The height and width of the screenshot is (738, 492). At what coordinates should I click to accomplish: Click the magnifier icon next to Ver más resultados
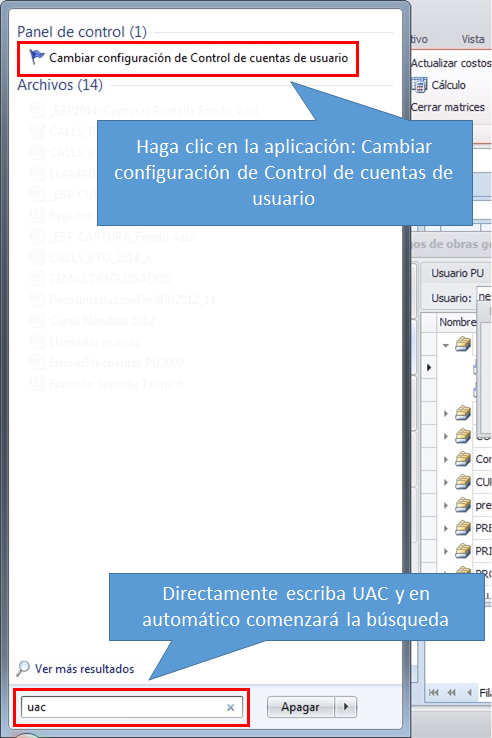(23, 668)
